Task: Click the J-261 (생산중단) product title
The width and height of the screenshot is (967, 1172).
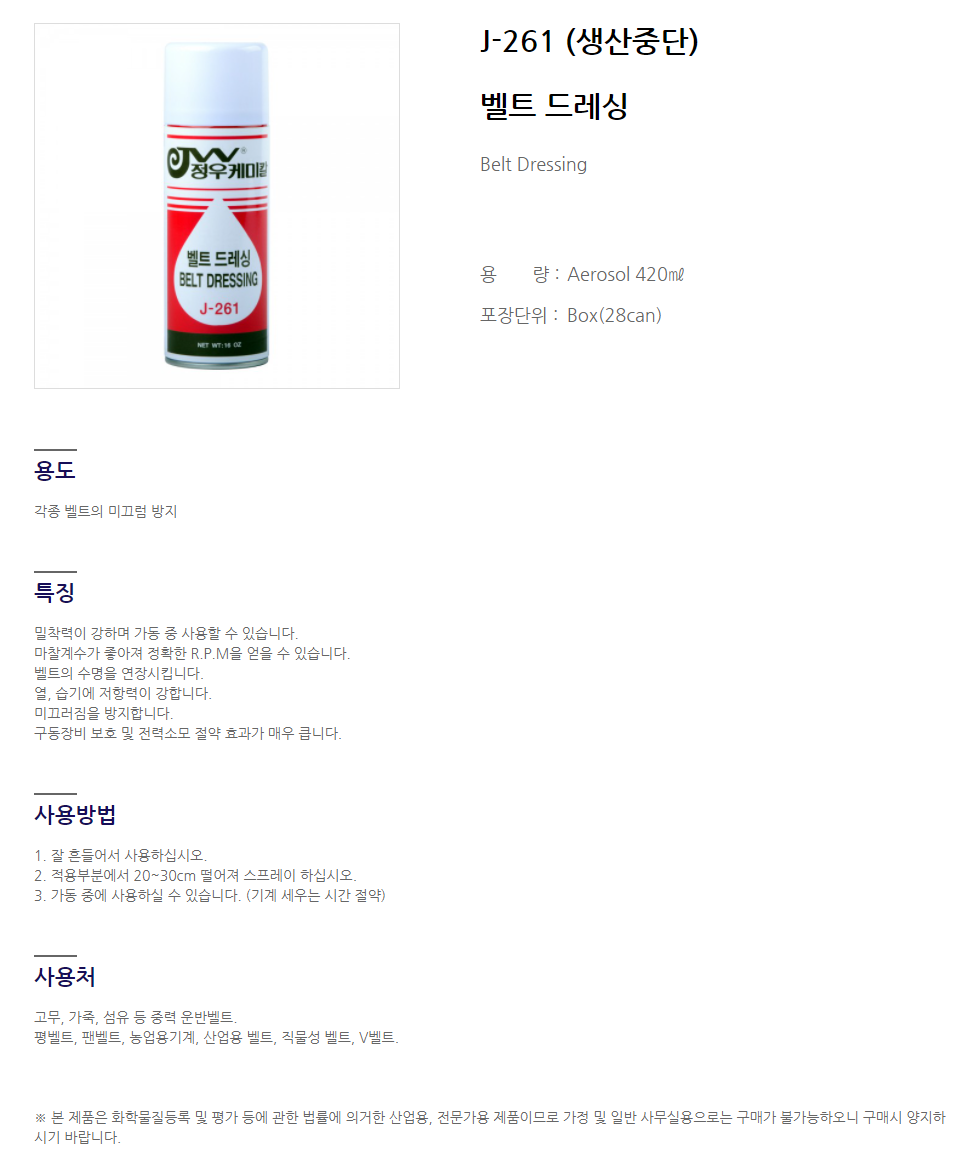Action: click(x=589, y=41)
